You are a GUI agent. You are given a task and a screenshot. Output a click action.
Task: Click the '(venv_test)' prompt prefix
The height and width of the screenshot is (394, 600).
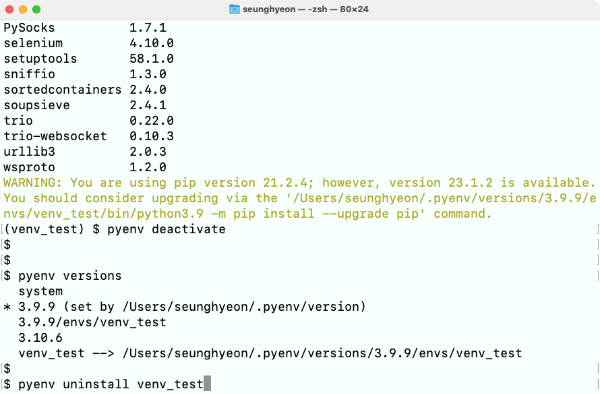coord(44,230)
